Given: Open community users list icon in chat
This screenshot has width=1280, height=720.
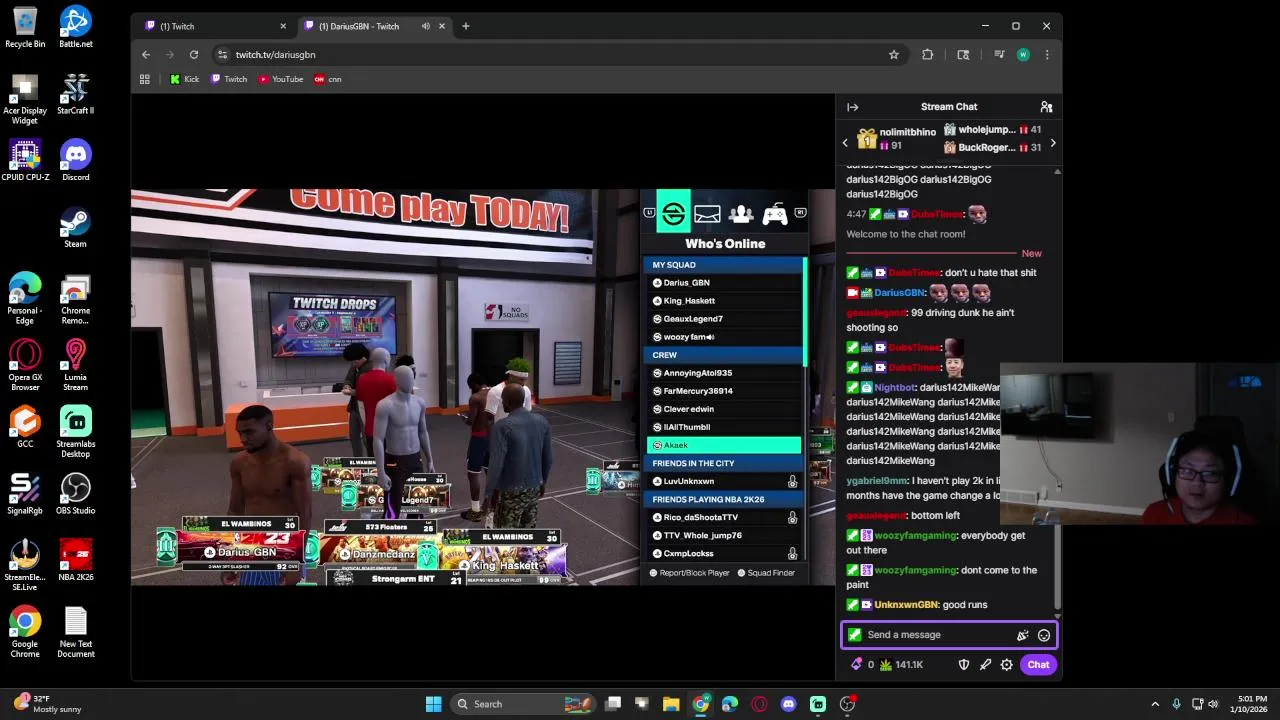Looking at the screenshot, I should (1046, 107).
